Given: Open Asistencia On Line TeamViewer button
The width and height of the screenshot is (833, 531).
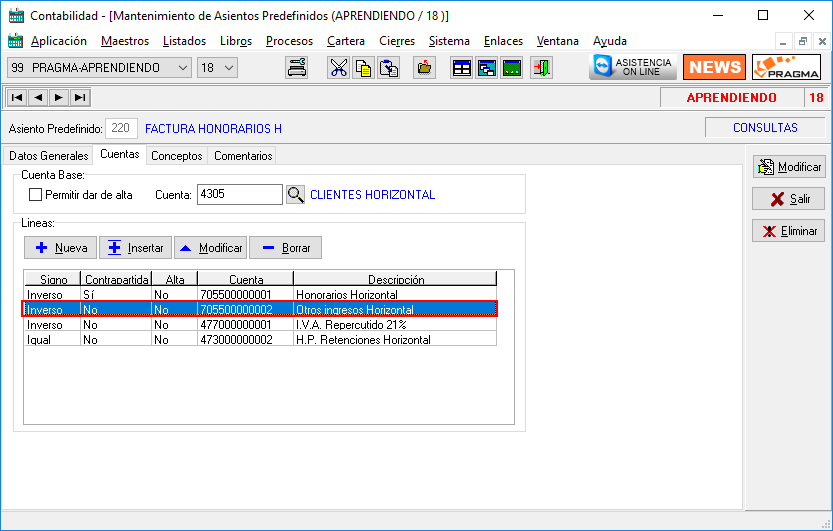Looking at the screenshot, I should click(633, 67).
